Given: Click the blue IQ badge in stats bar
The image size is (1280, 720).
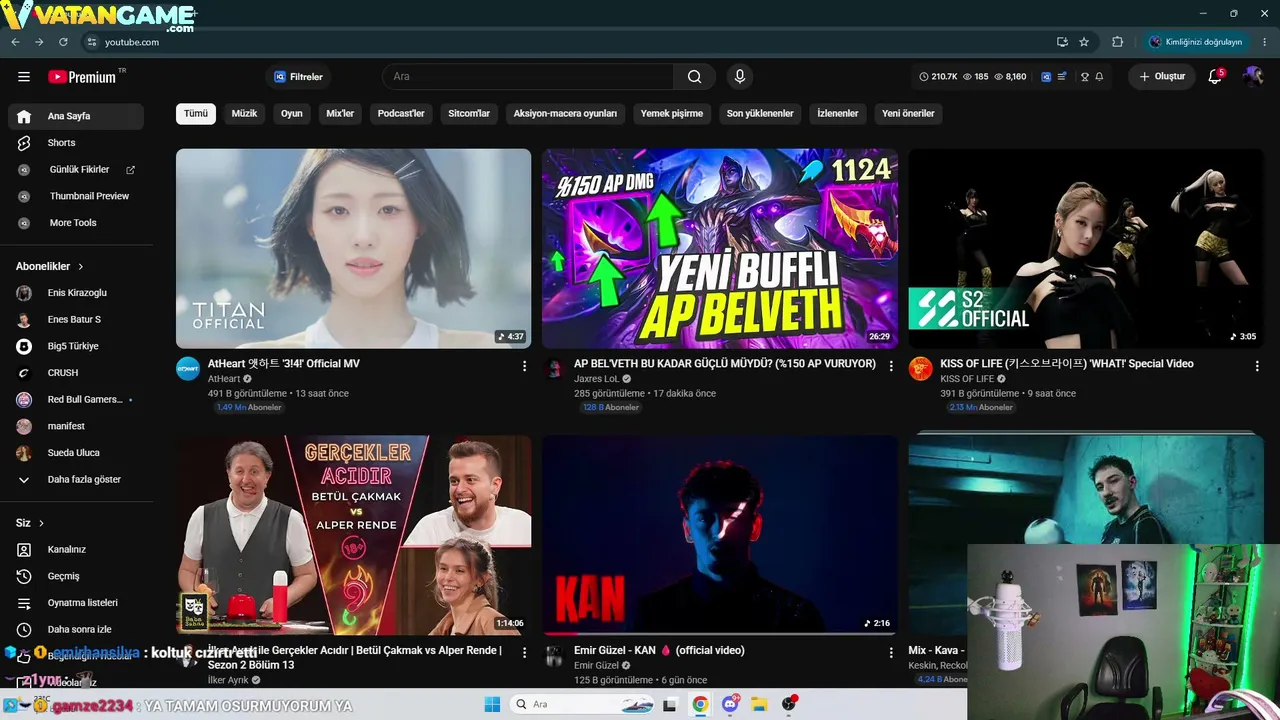Looking at the screenshot, I should (1046, 77).
